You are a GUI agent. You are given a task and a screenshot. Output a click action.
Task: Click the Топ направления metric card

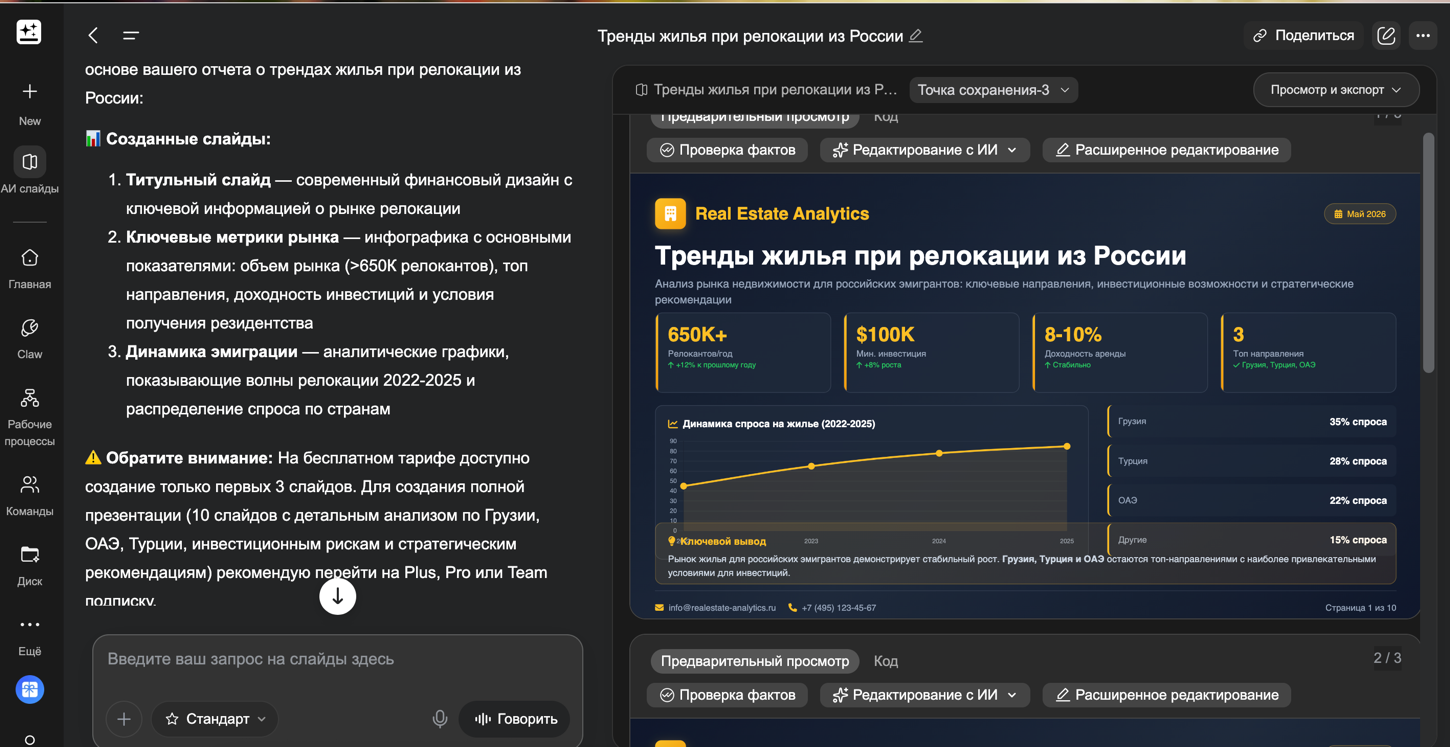click(1308, 352)
